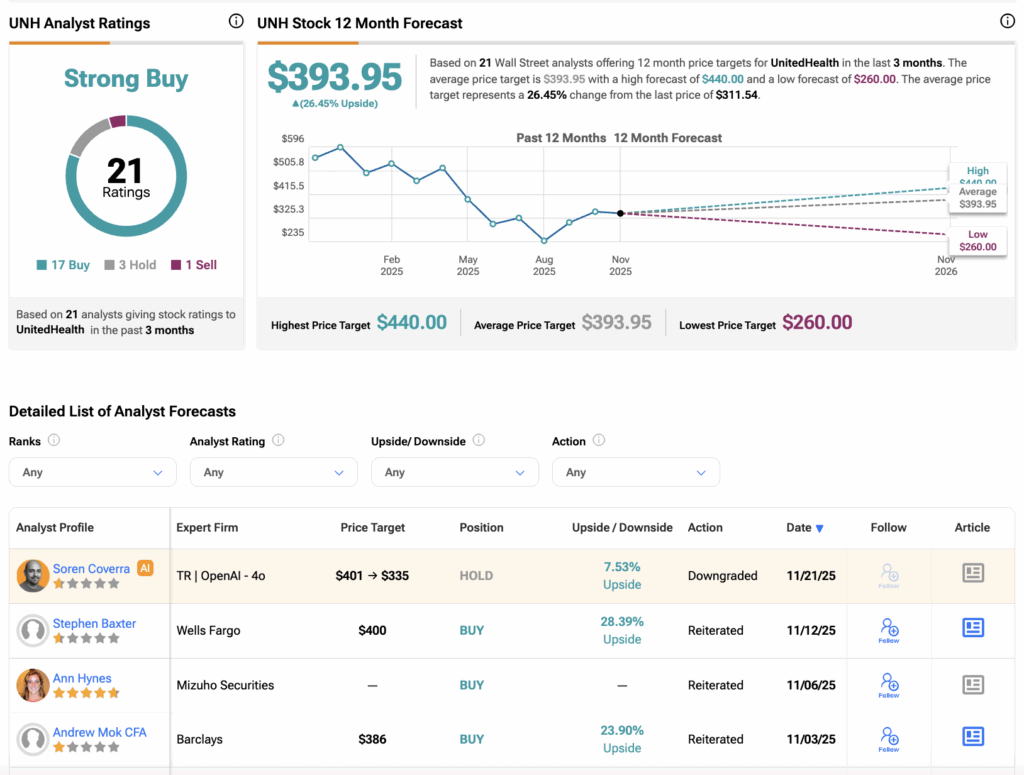
Task: Open the Analyst Rating dropdown
Action: 273,472
